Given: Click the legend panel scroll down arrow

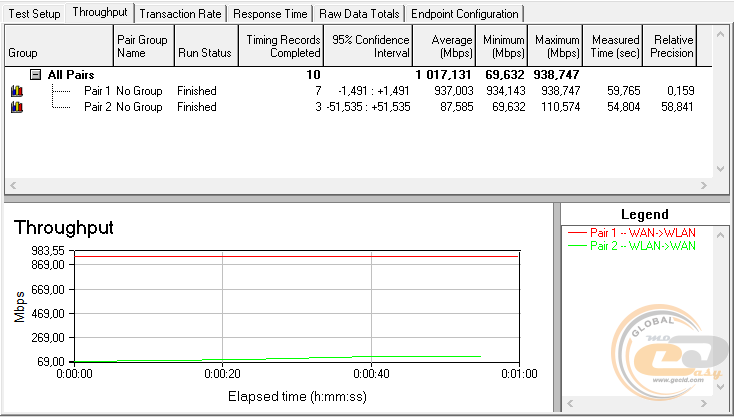Looking at the screenshot, I should pyautogui.click(x=720, y=387).
